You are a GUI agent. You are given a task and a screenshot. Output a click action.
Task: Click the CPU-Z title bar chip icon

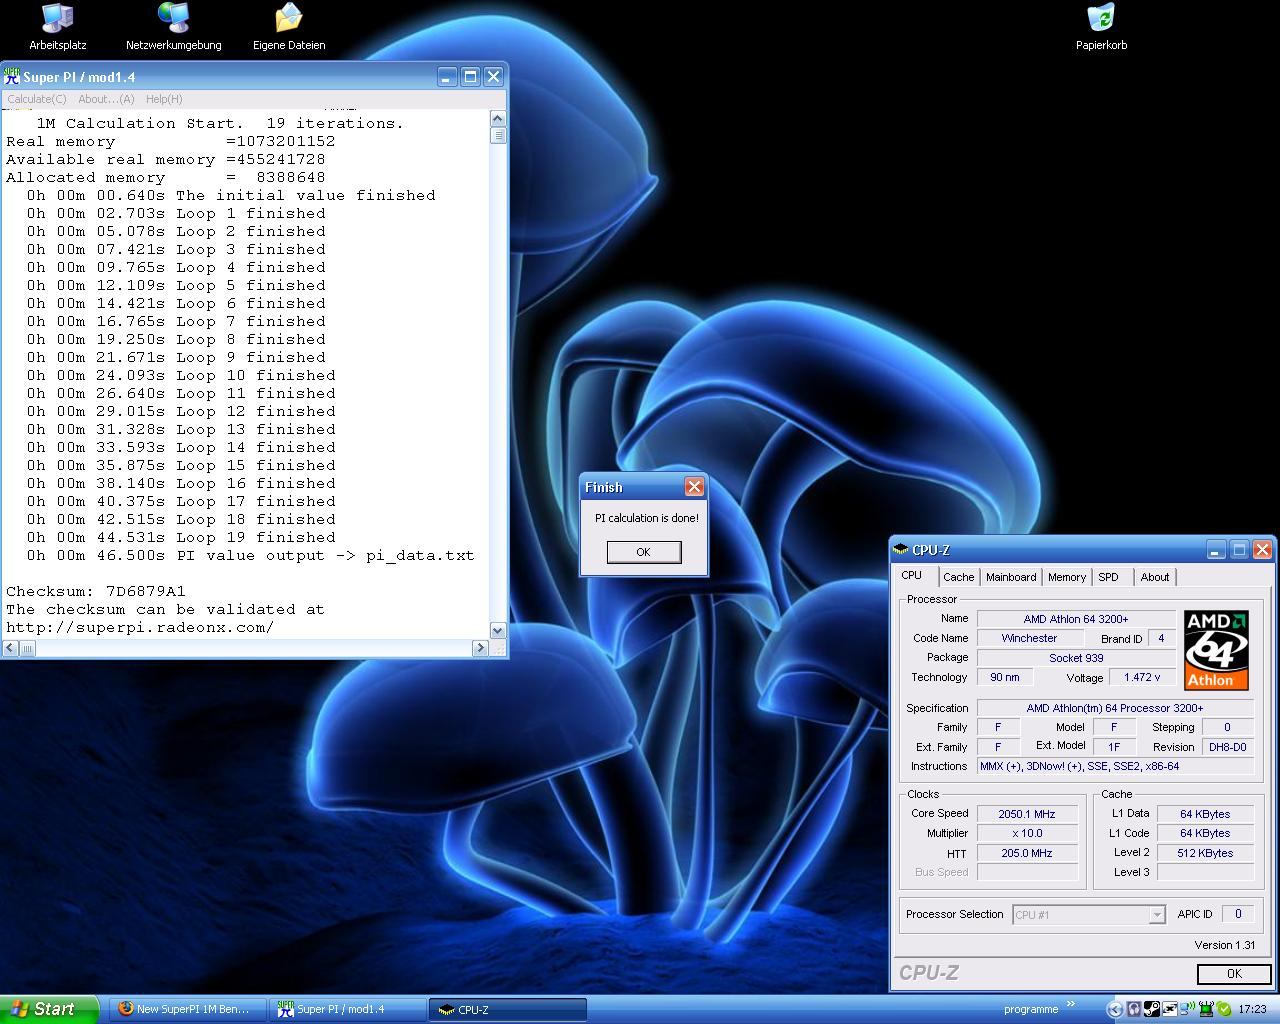[x=900, y=550]
